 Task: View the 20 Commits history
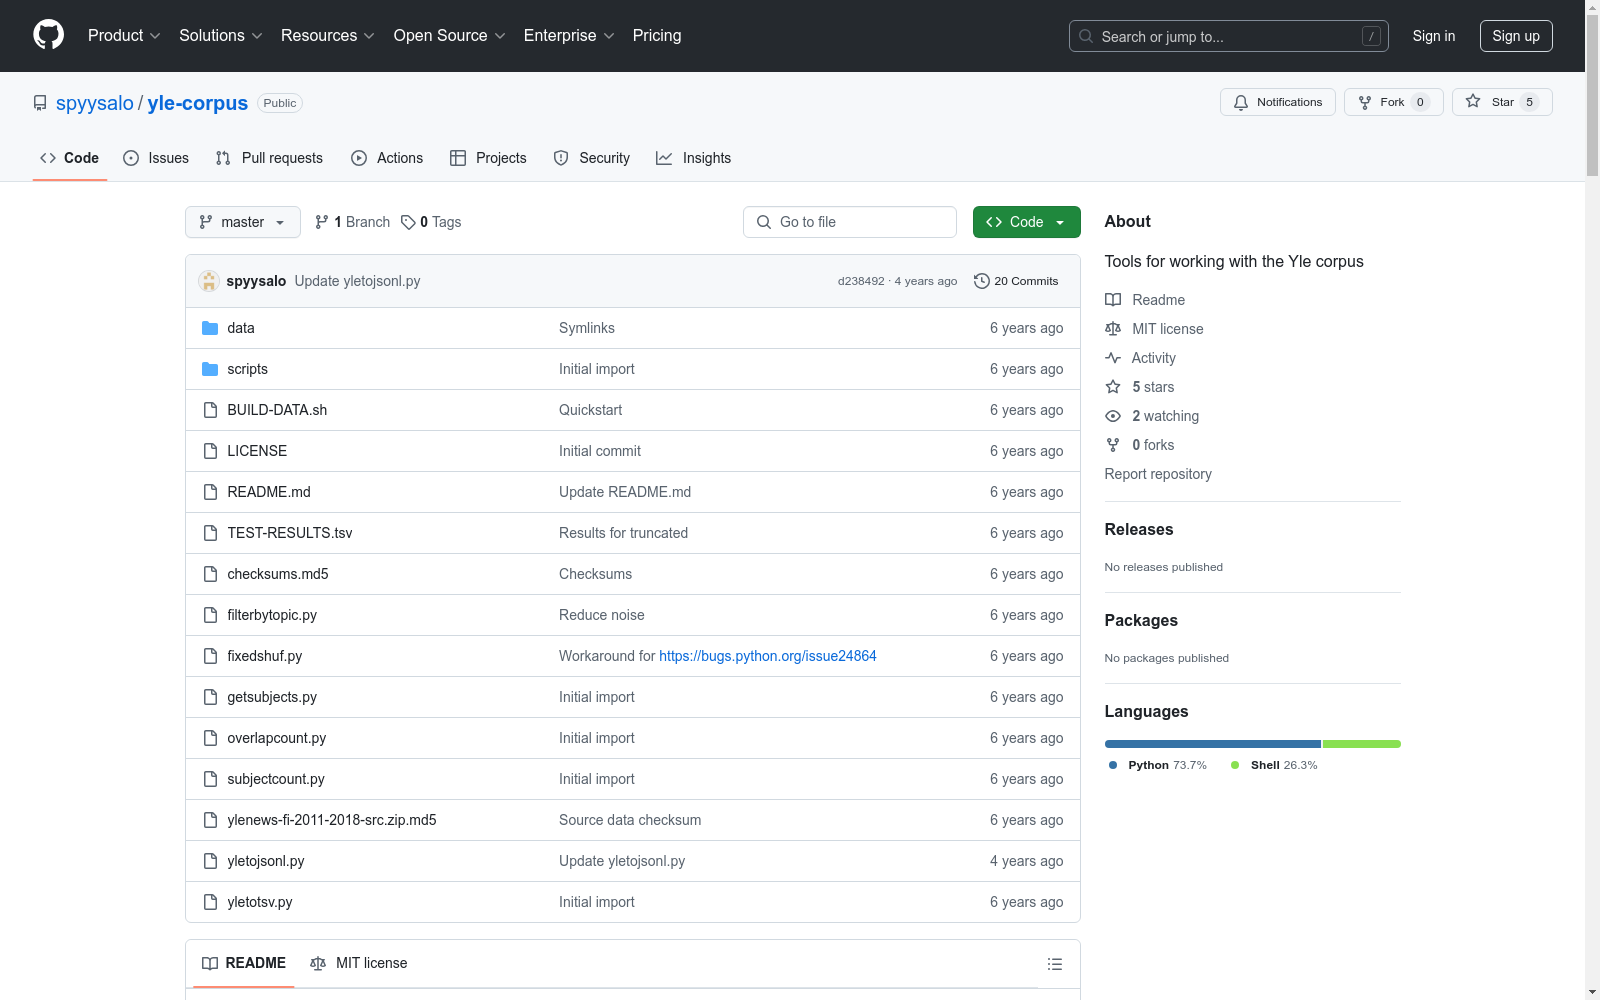tap(1016, 281)
